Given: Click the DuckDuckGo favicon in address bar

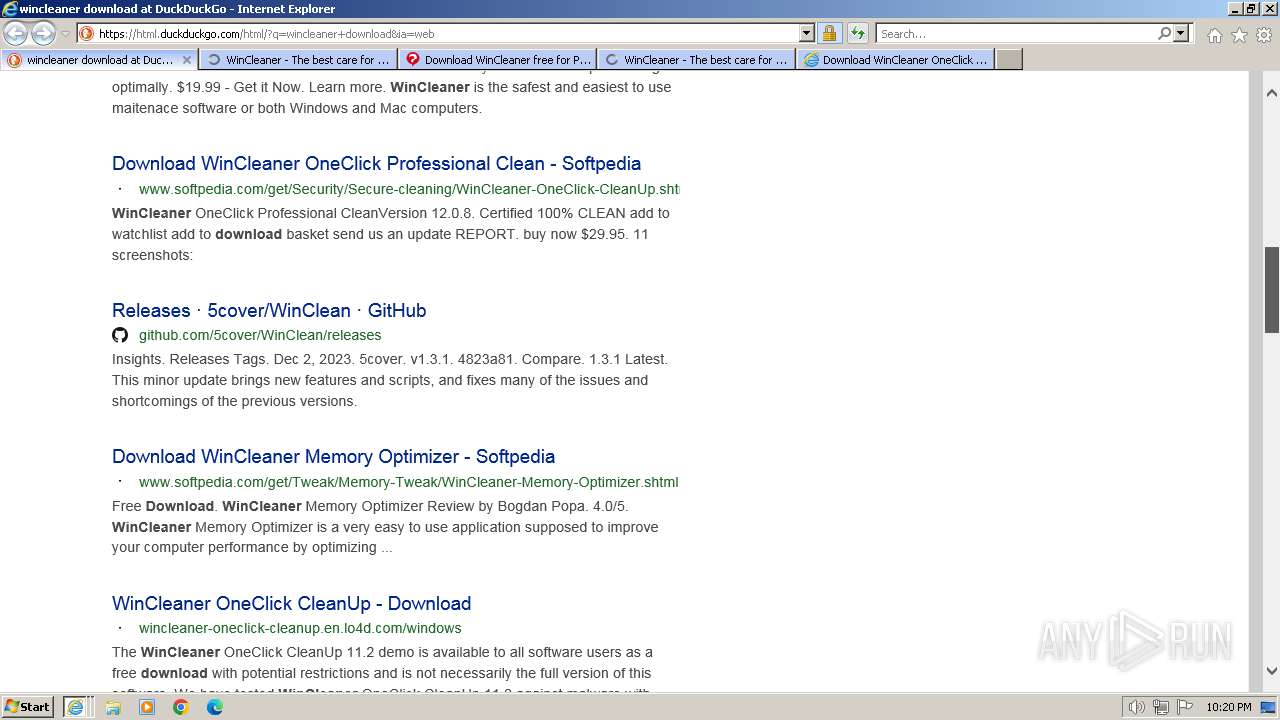Looking at the screenshot, I should click(87, 33).
